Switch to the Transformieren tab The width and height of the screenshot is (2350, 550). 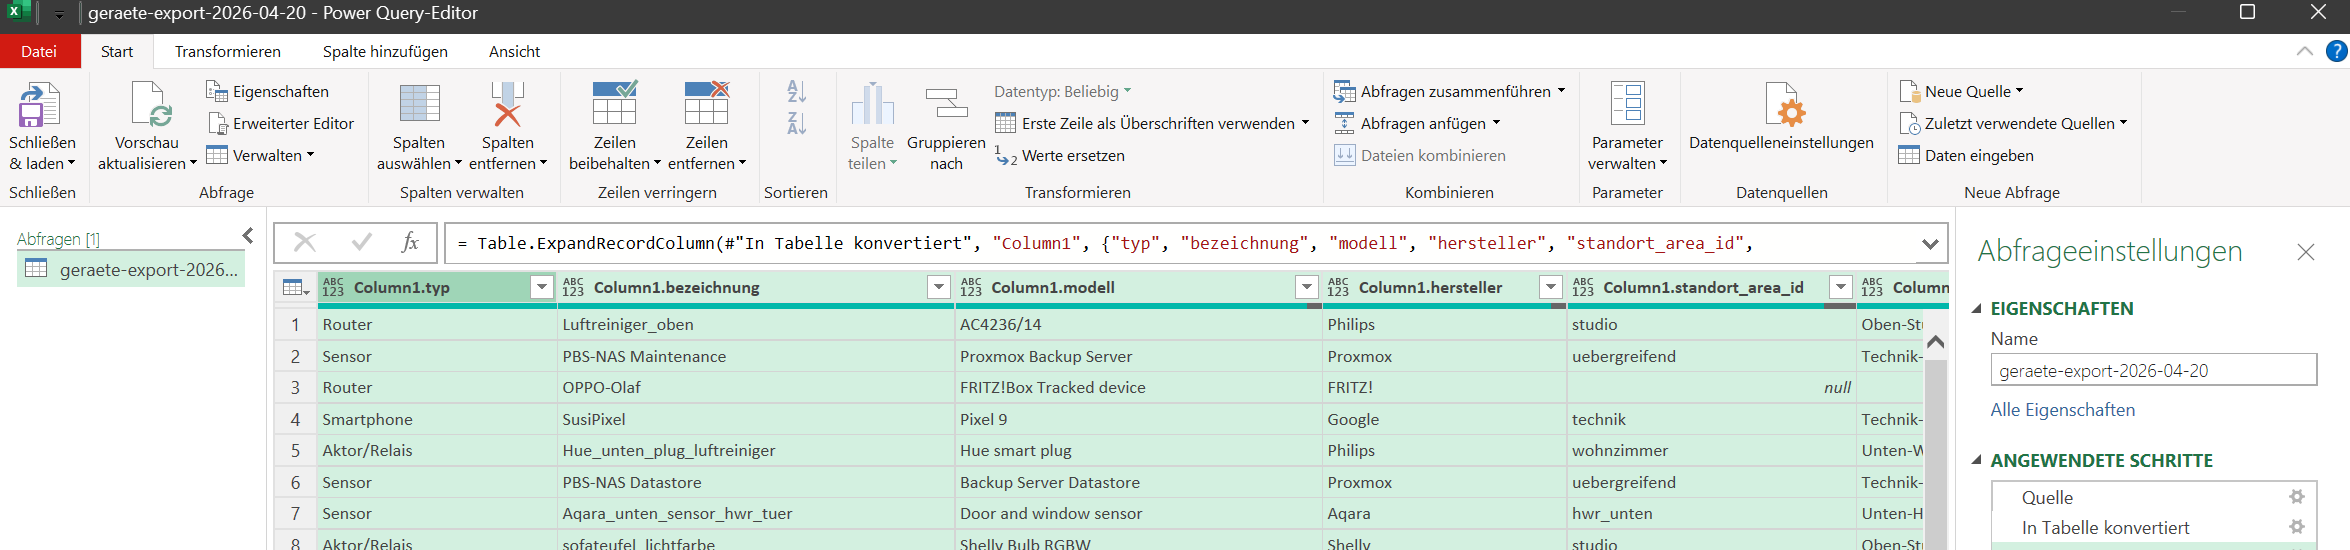click(x=227, y=51)
